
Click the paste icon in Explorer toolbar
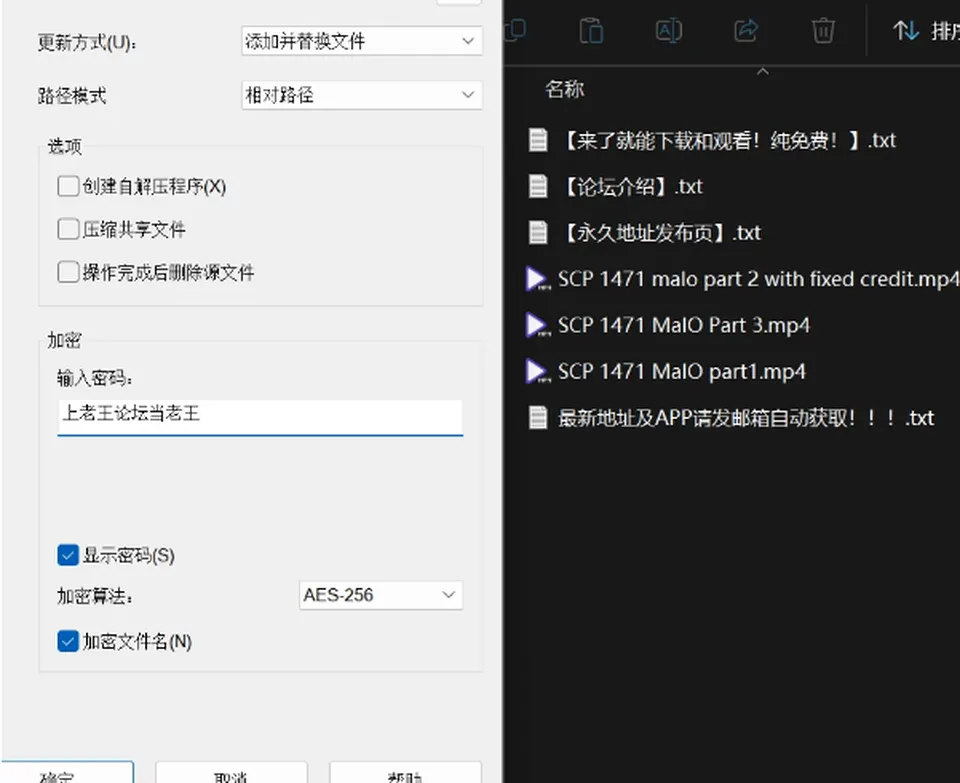[x=591, y=30]
